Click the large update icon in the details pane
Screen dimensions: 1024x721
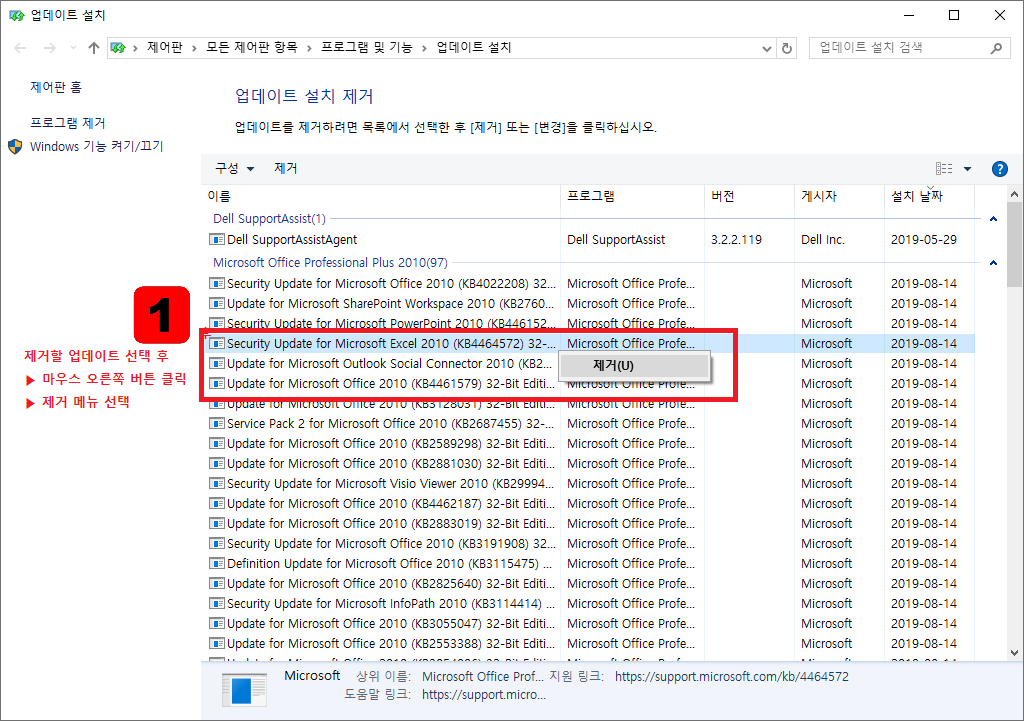(x=244, y=690)
